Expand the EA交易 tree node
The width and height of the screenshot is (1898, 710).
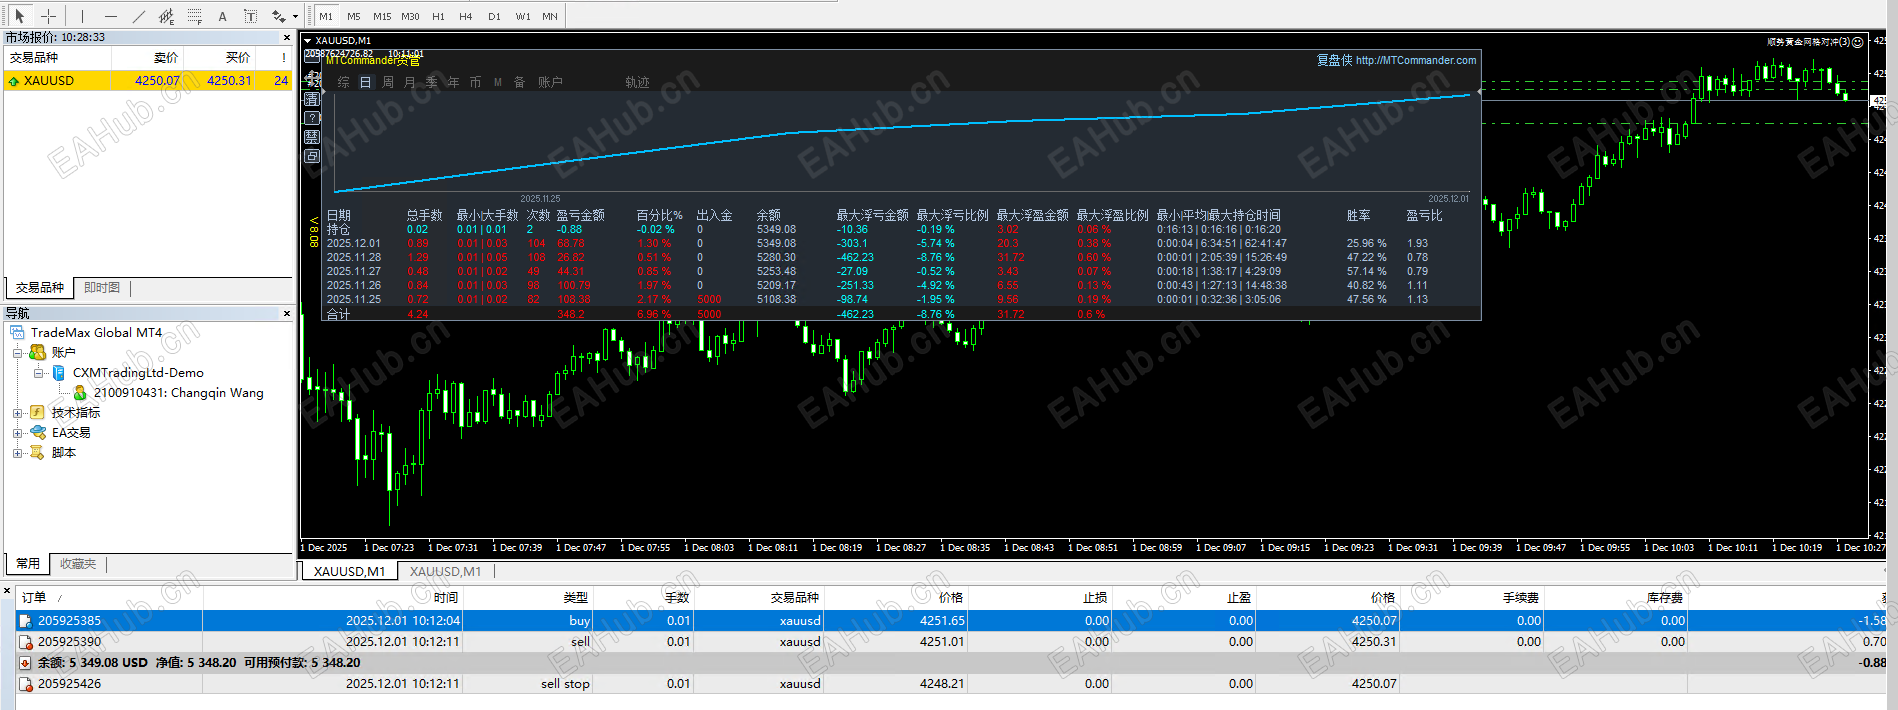[x=17, y=433]
